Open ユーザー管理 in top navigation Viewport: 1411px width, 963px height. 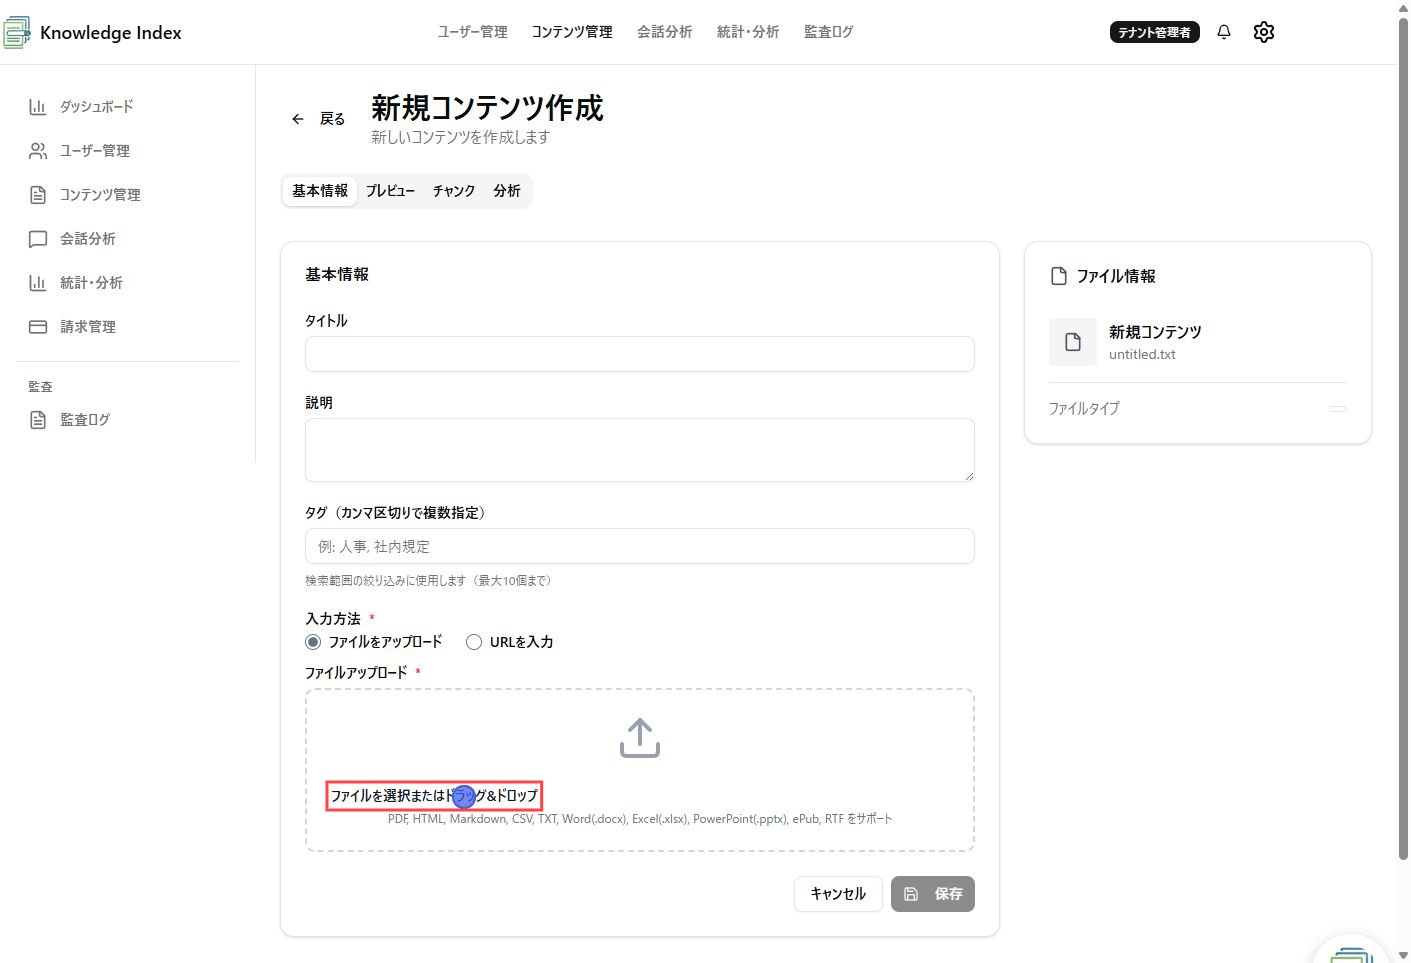pos(473,32)
